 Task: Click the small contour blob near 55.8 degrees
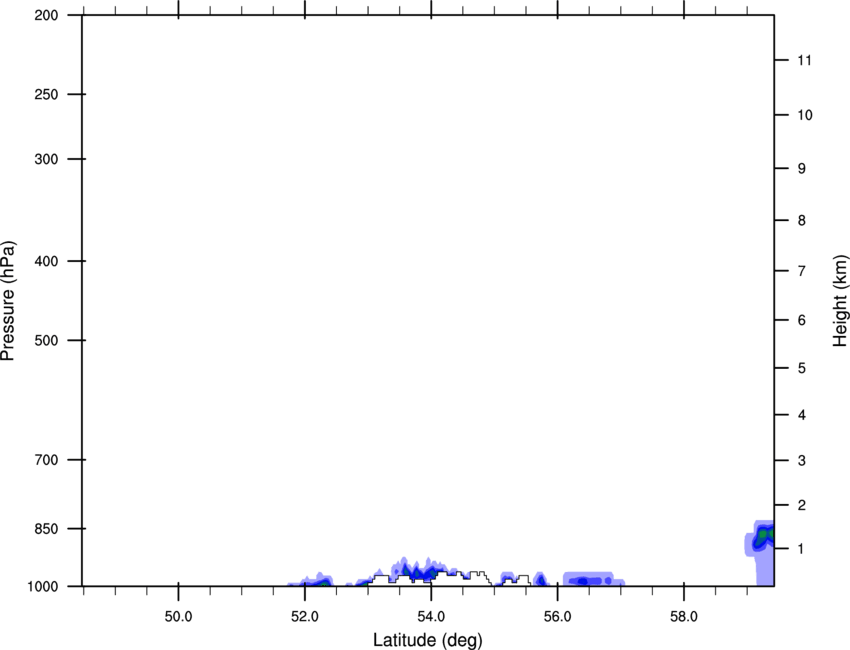coord(540,580)
